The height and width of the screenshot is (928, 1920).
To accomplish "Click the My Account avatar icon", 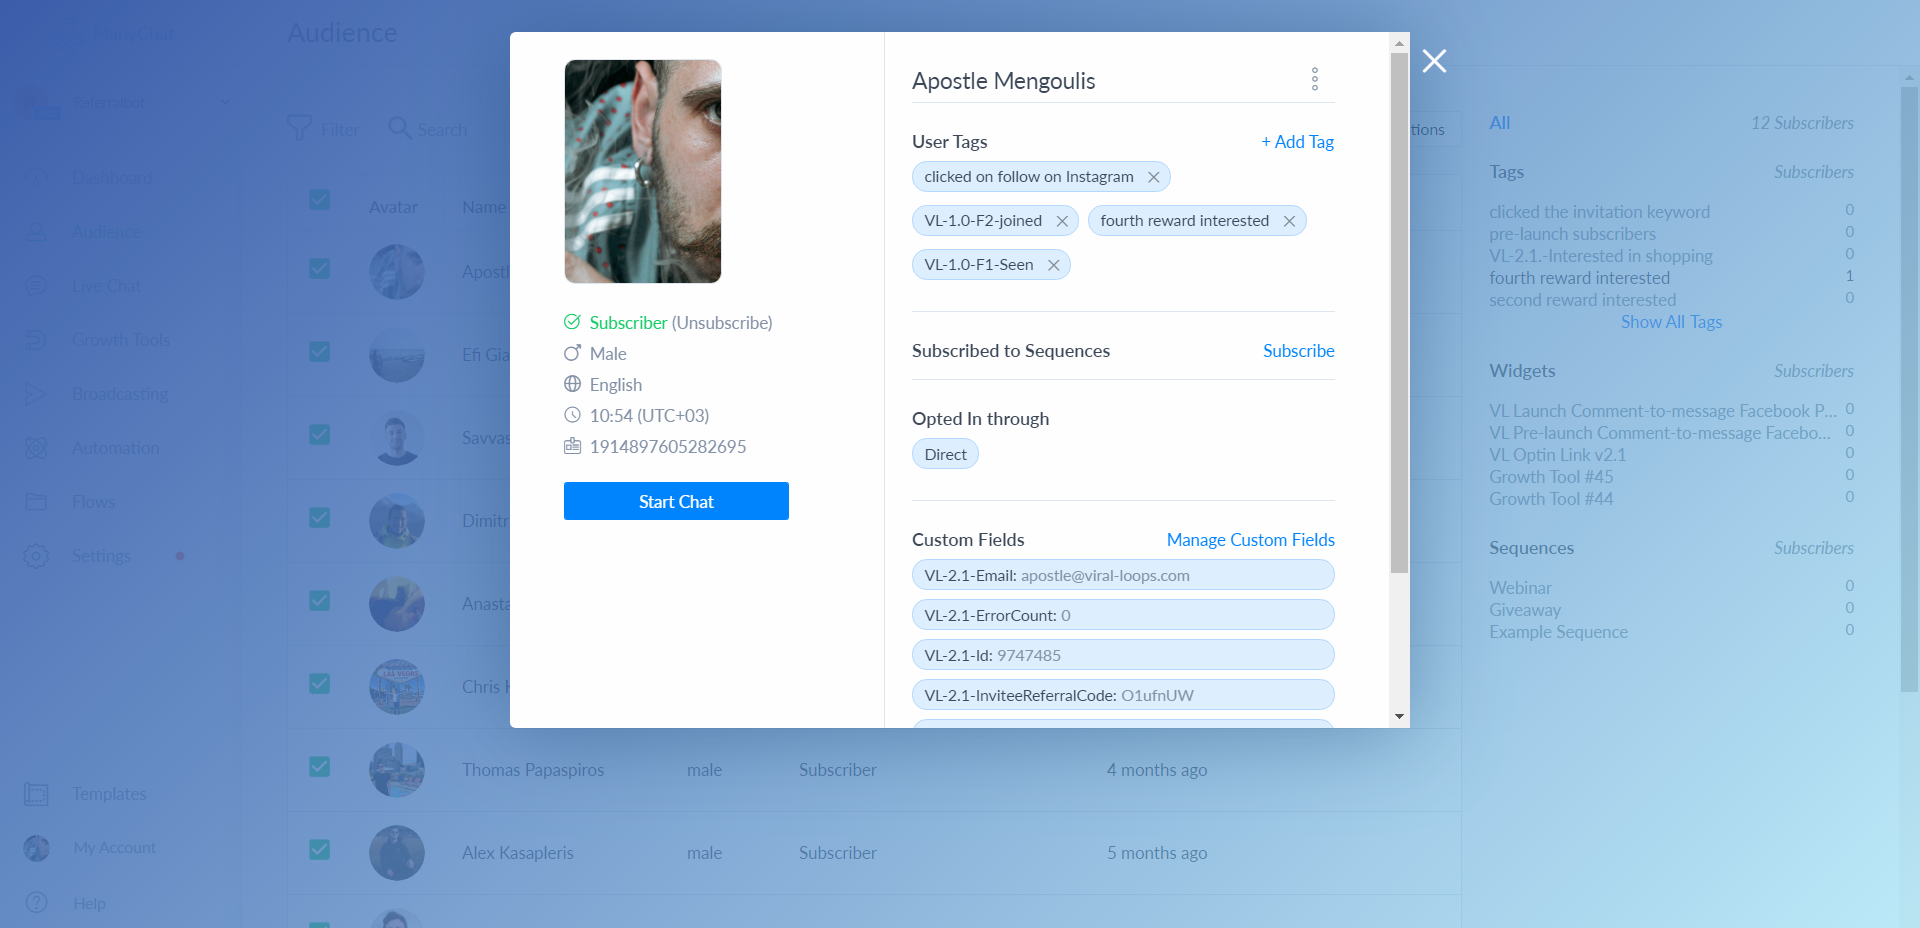I will (x=36, y=848).
